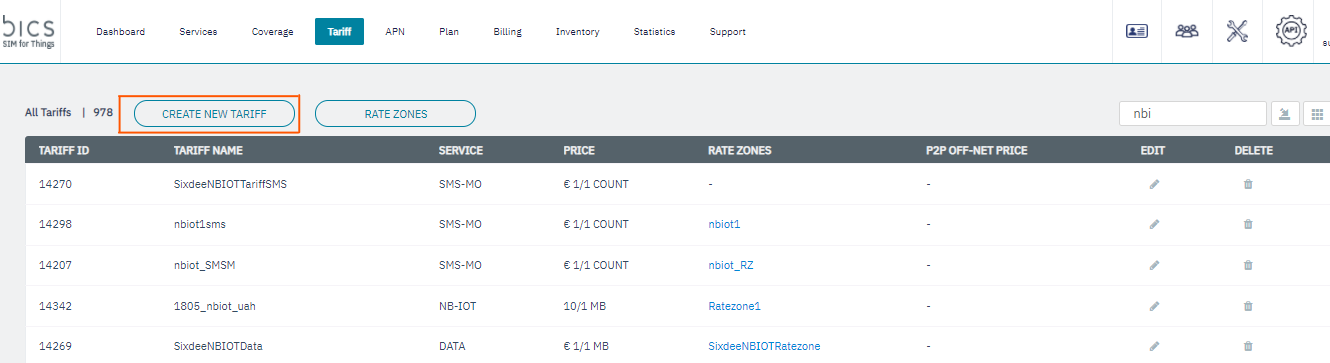The height and width of the screenshot is (363, 1330).
Task: Edit the 1805_nbiot_uah tariff pencil icon
Action: [x=1154, y=306]
